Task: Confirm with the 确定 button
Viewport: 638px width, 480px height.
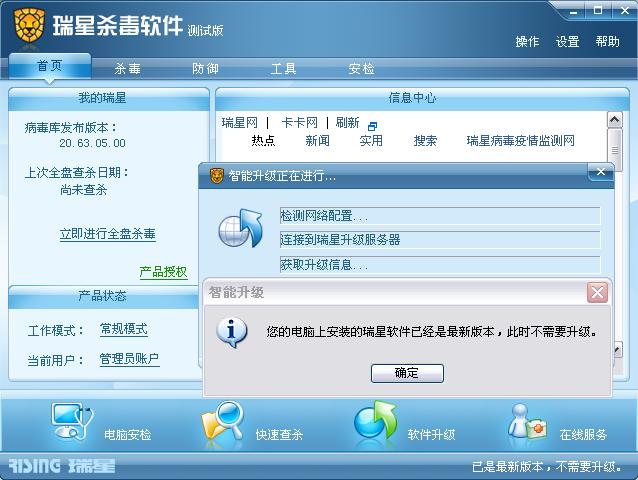Action: (407, 373)
